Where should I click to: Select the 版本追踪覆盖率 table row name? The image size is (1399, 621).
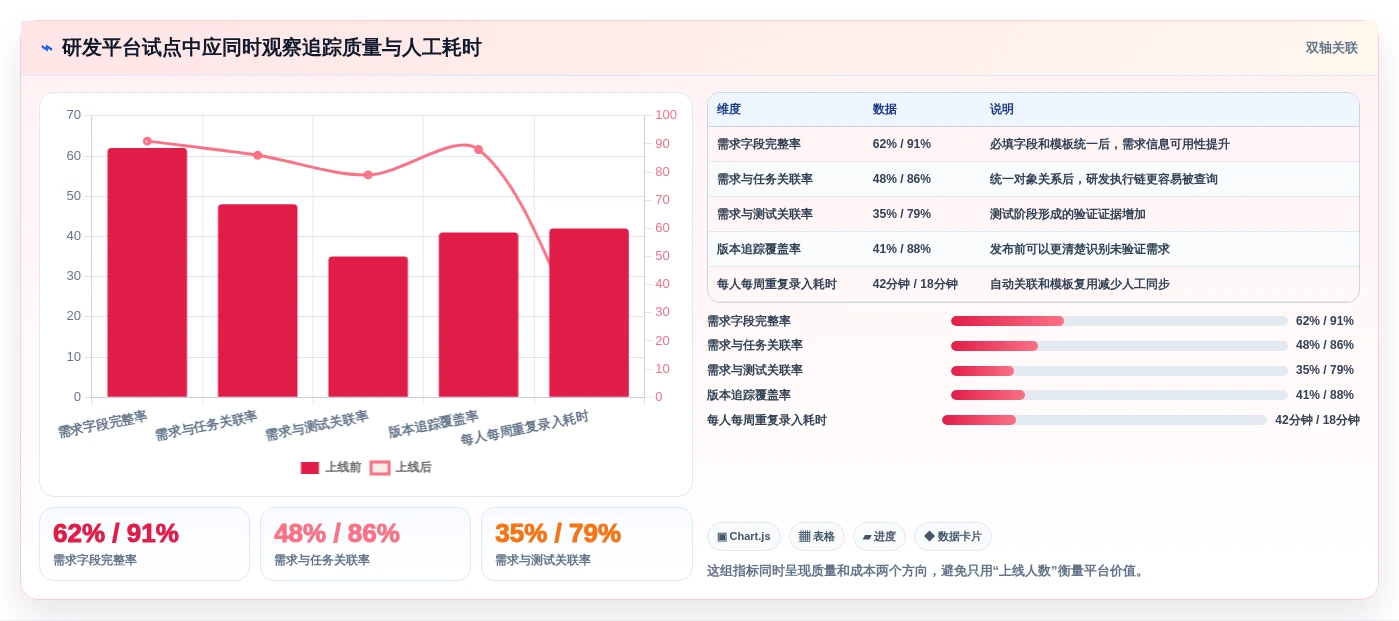(x=759, y=249)
